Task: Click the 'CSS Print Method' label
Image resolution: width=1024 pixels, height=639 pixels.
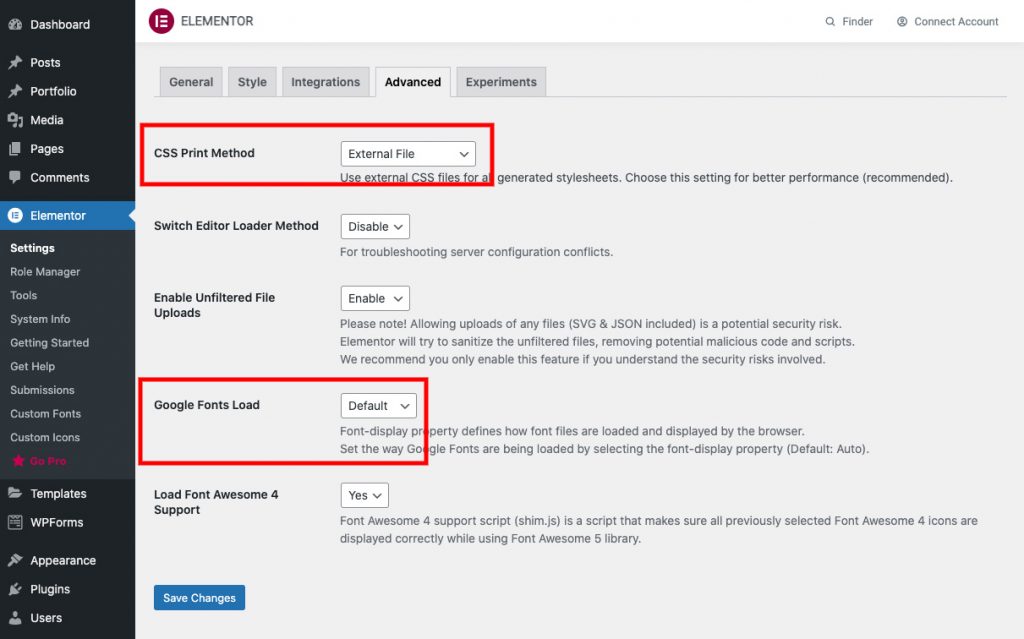Action: pyautogui.click(x=204, y=153)
